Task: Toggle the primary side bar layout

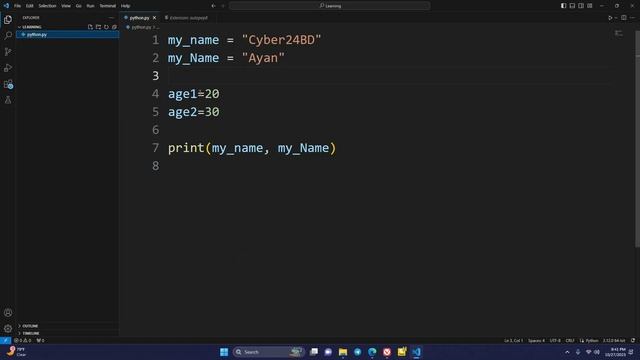Action: point(563,6)
